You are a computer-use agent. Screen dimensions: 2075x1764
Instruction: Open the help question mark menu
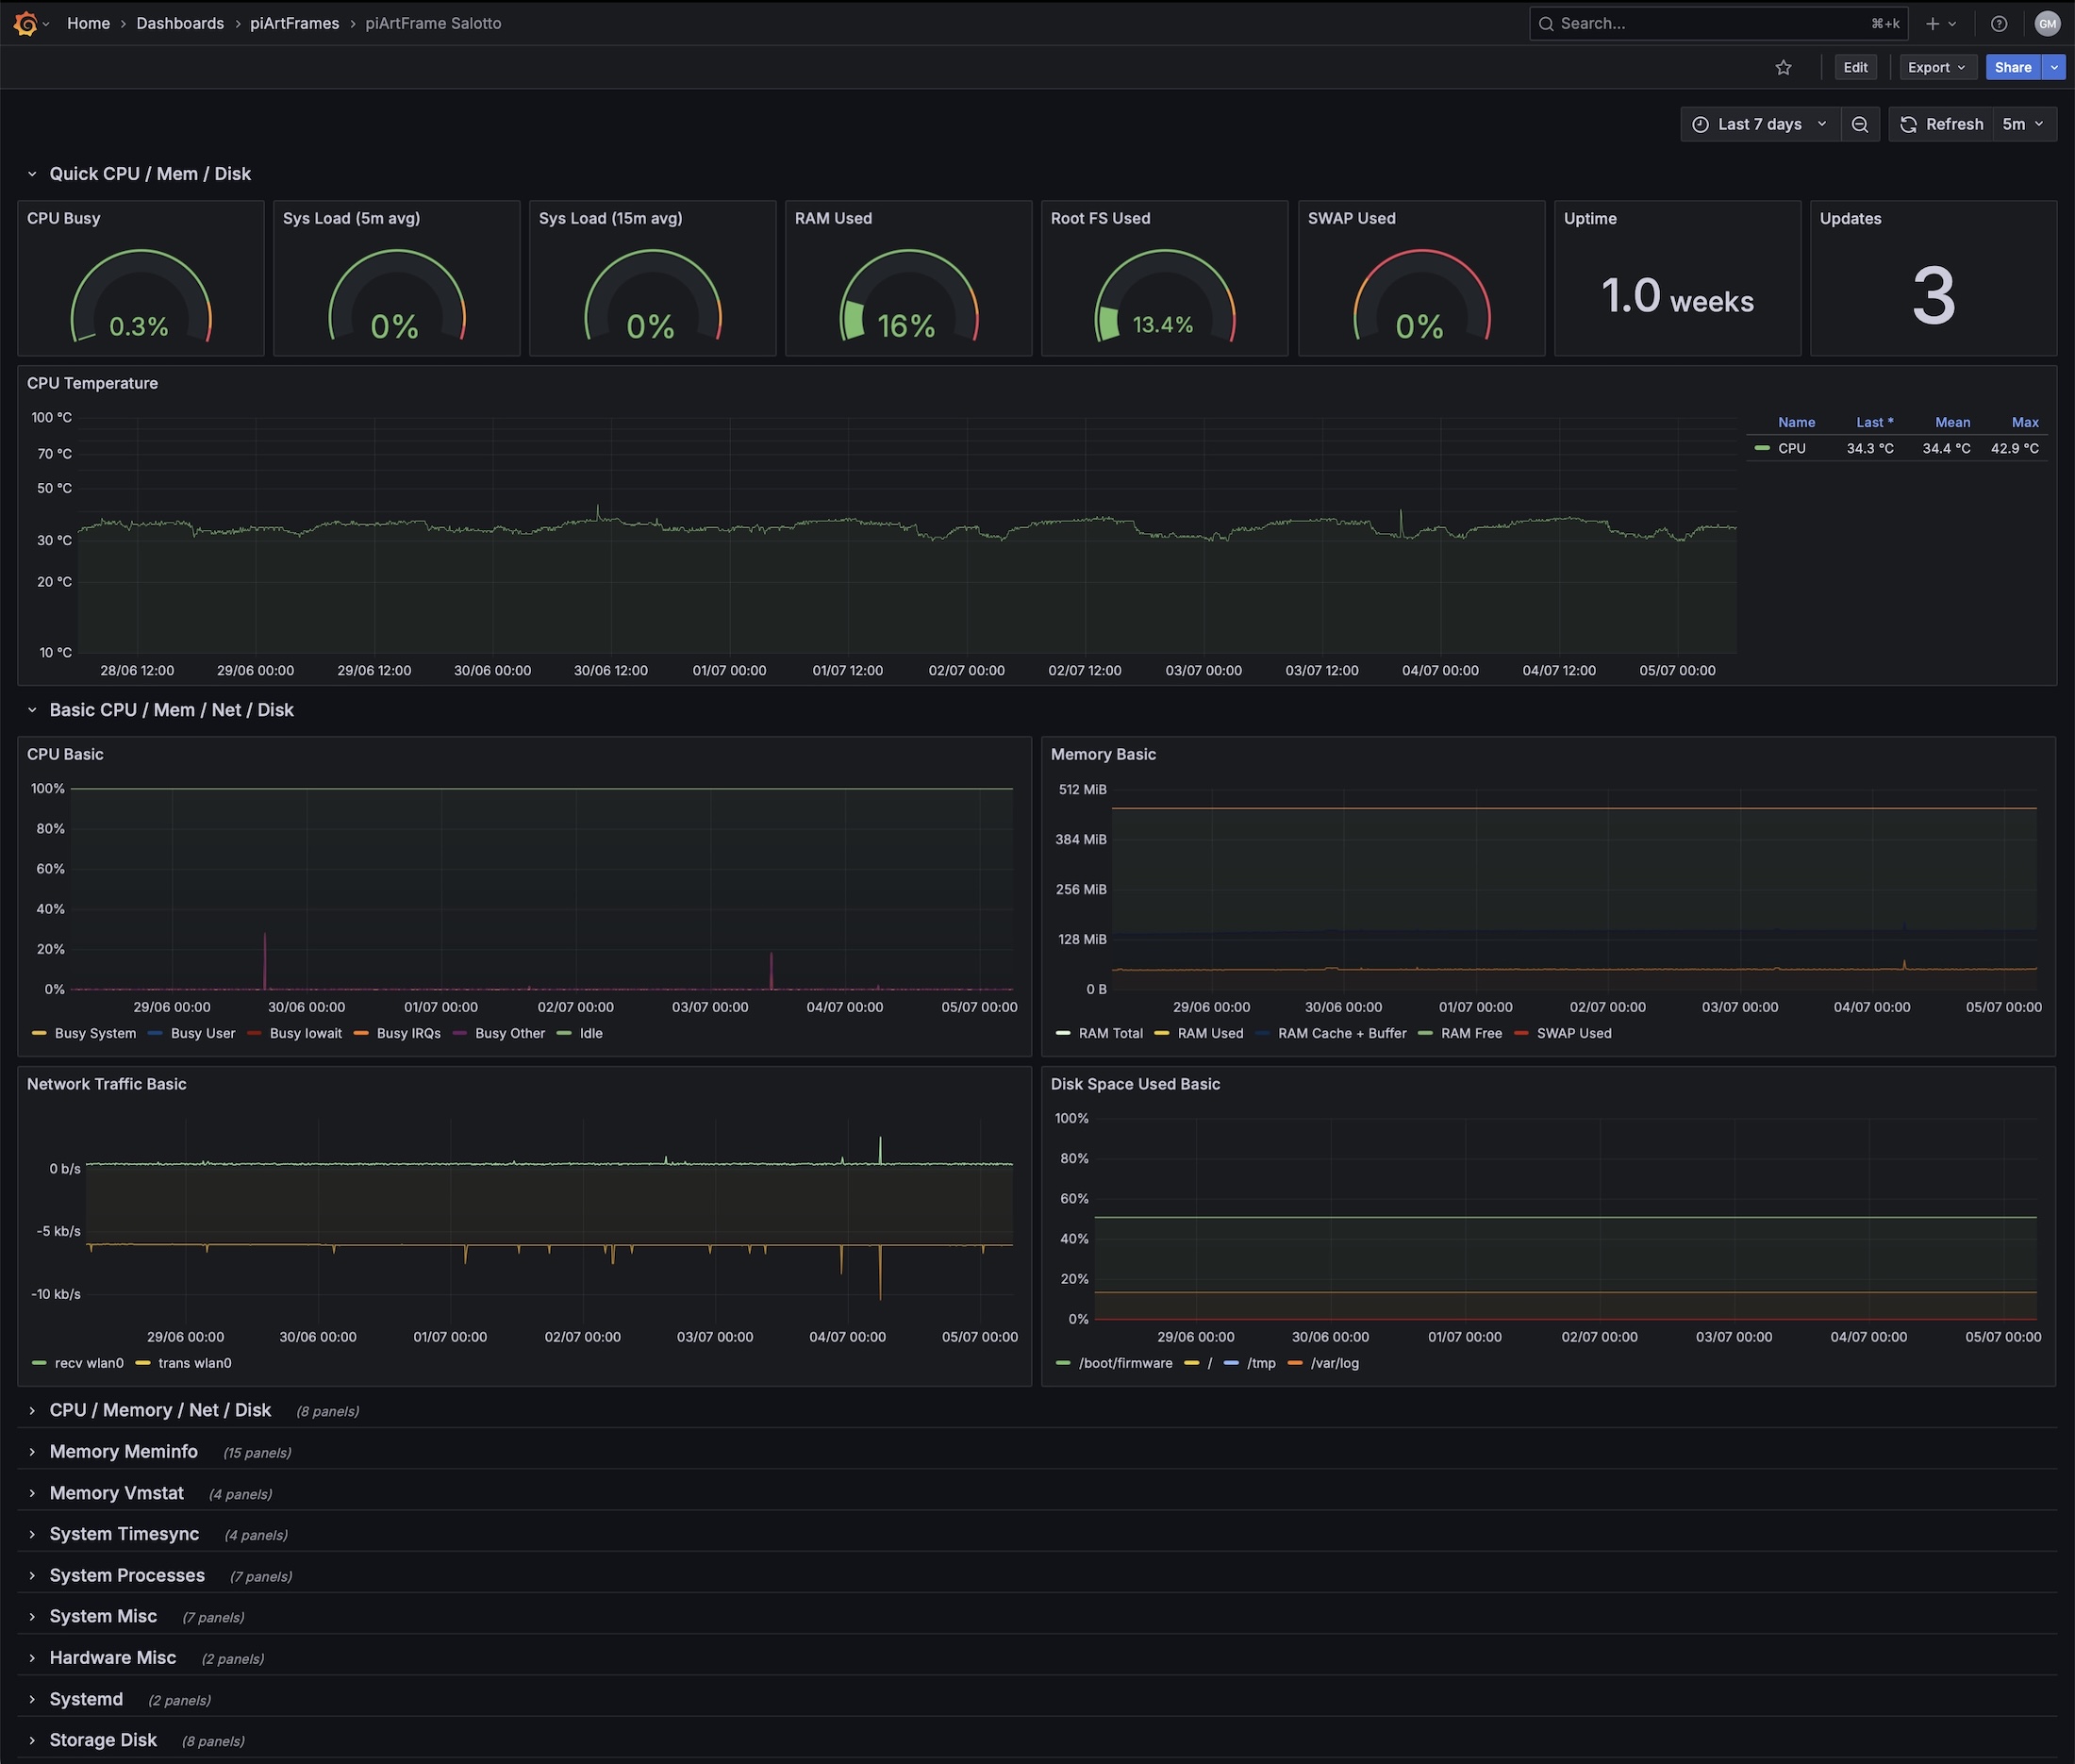point(1998,24)
